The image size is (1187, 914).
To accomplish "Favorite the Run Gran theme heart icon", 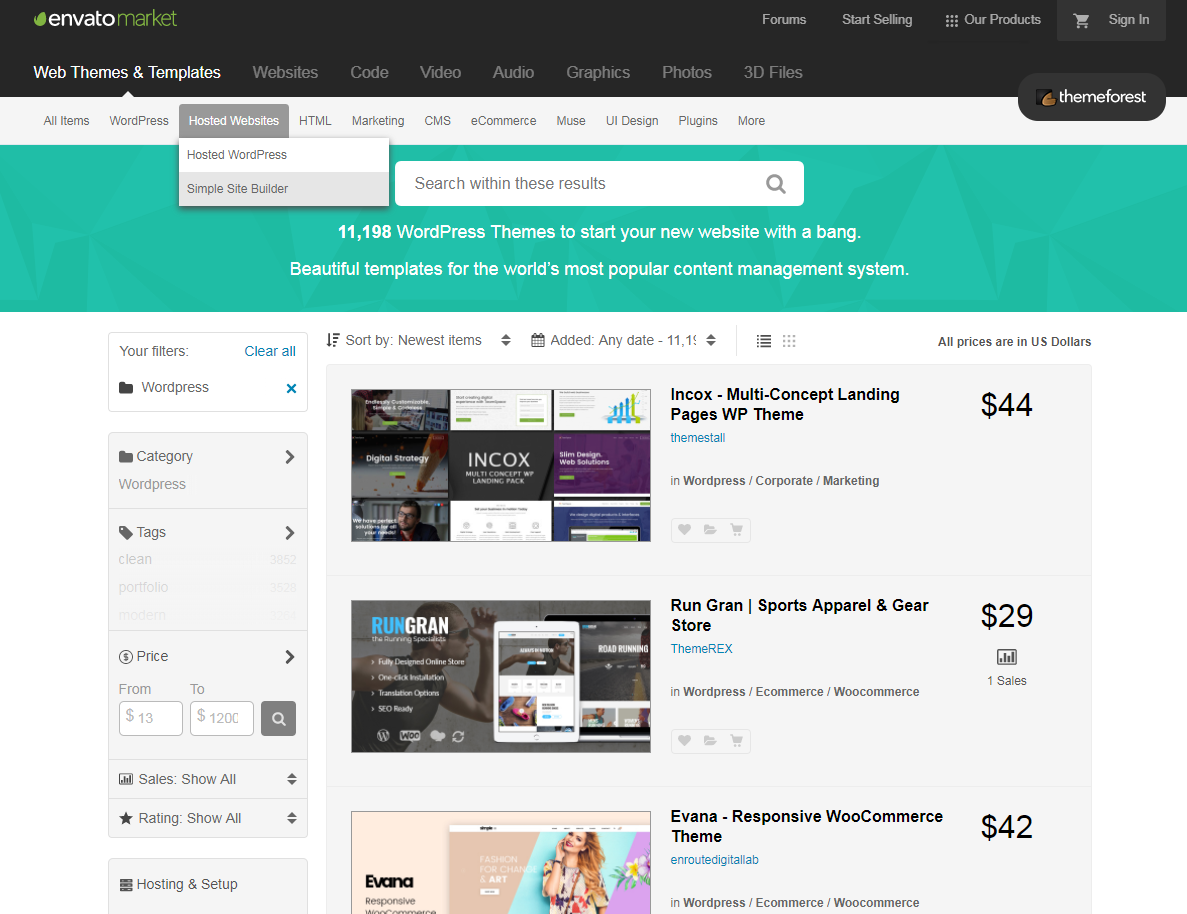I will (684, 741).
